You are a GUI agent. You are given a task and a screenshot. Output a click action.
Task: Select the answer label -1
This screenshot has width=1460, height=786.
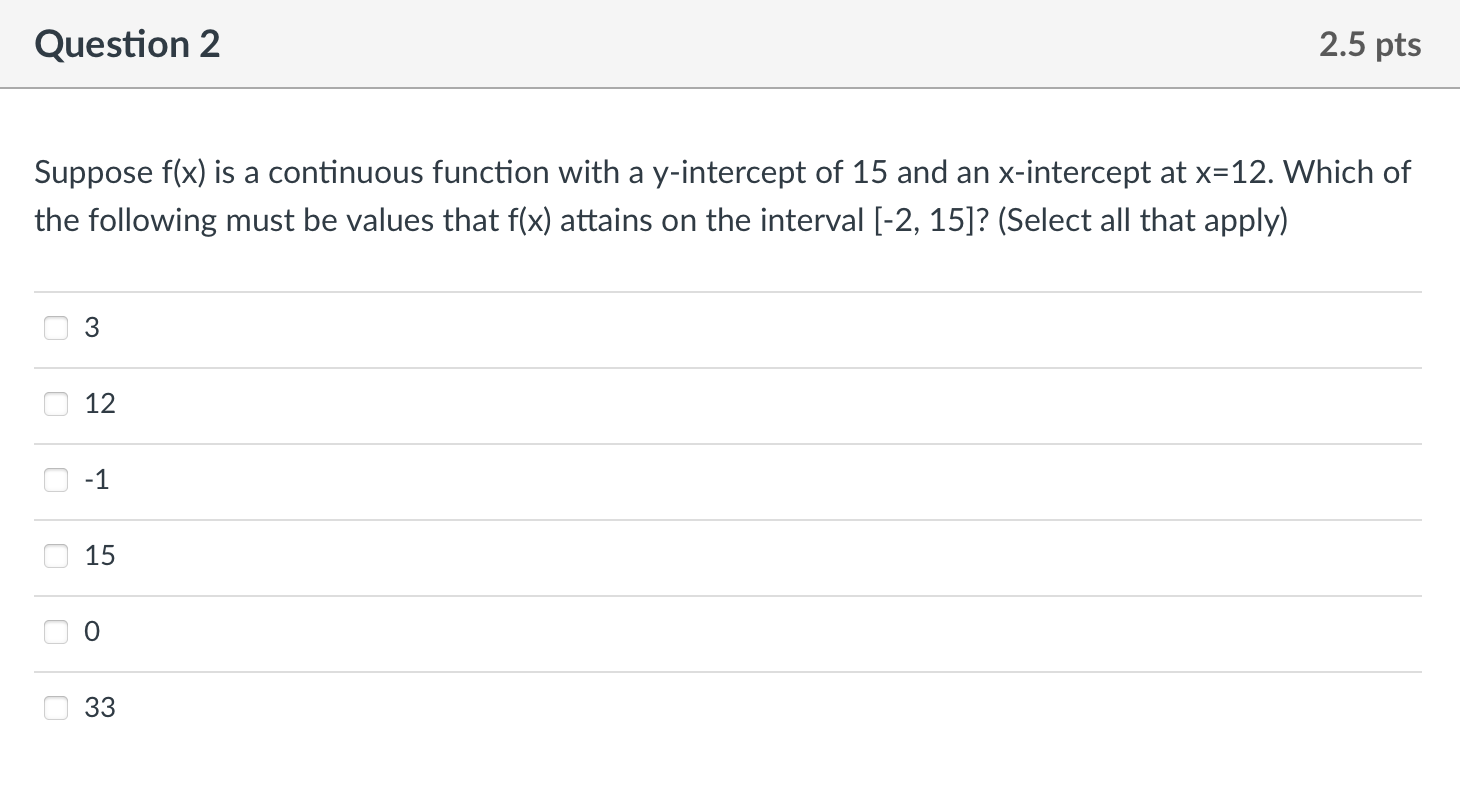pos(96,479)
